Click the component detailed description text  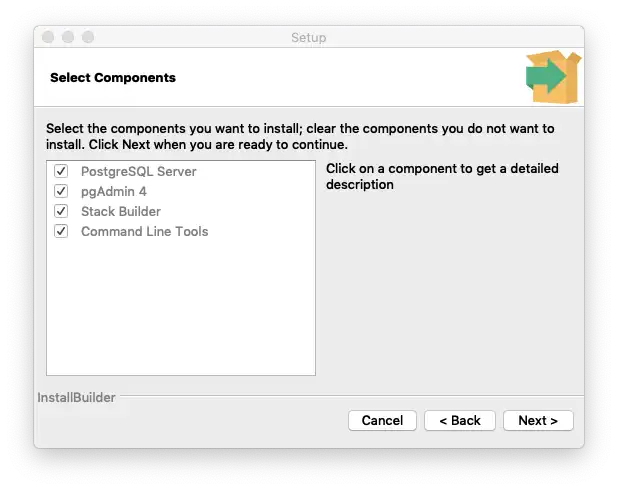point(442,176)
